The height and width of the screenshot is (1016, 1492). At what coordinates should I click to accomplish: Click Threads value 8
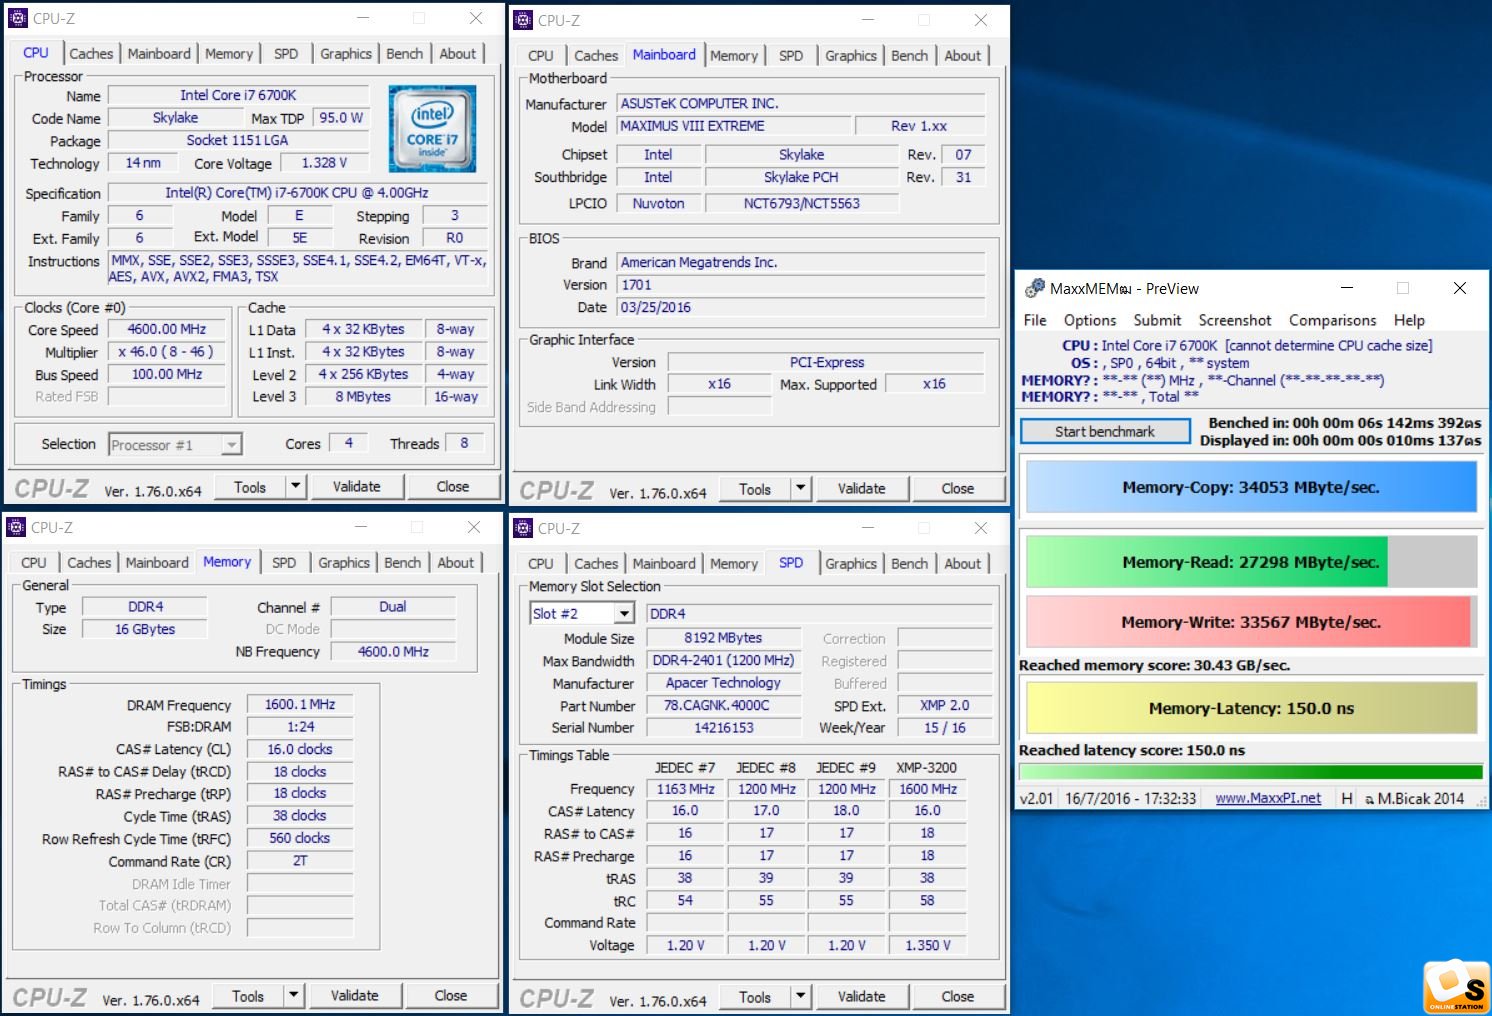464,443
